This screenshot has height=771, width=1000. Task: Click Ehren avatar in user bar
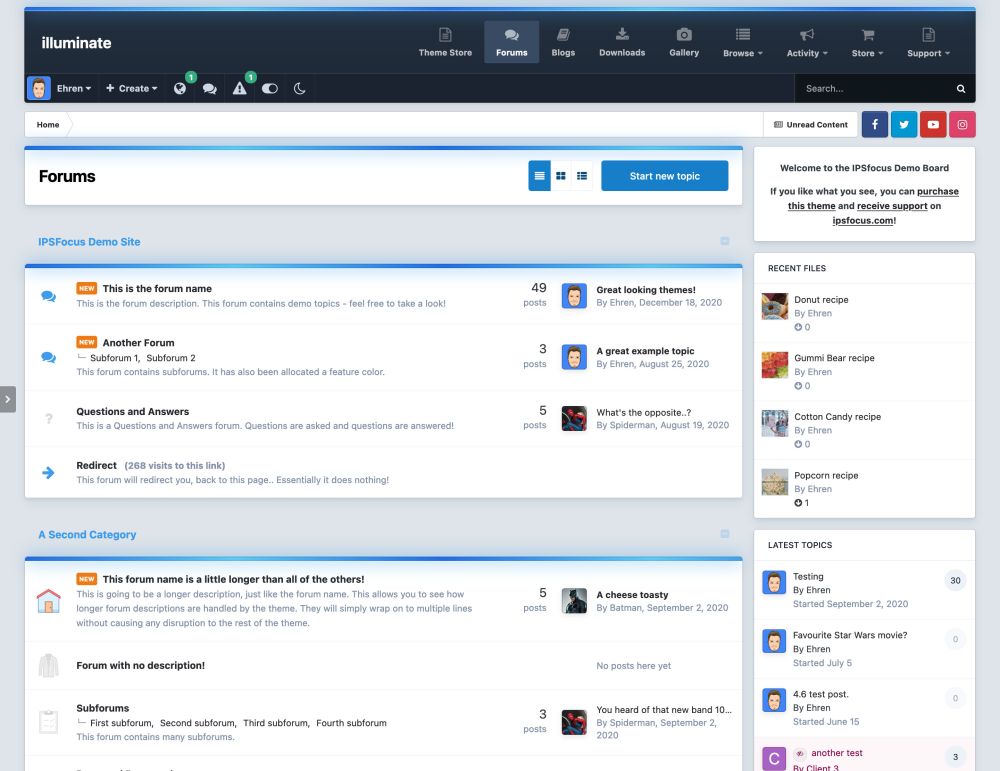point(38,88)
